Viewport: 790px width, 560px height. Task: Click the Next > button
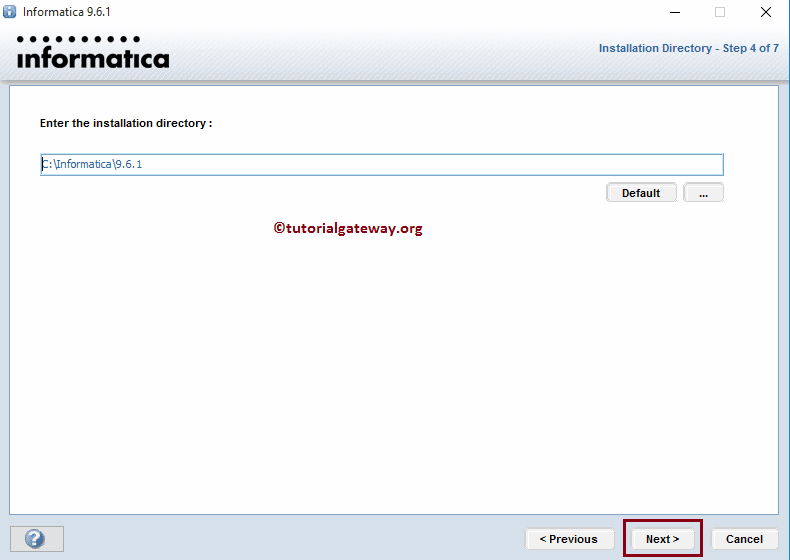point(663,539)
